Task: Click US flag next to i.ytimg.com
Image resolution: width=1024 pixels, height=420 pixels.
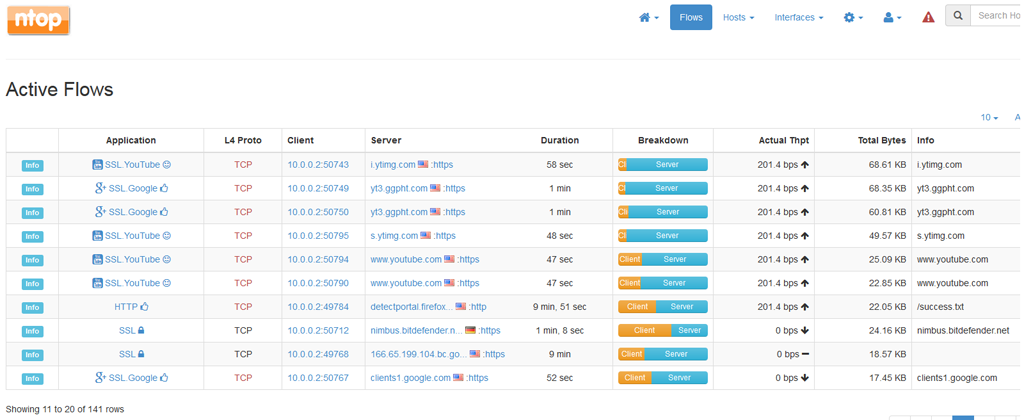Action: [423, 165]
